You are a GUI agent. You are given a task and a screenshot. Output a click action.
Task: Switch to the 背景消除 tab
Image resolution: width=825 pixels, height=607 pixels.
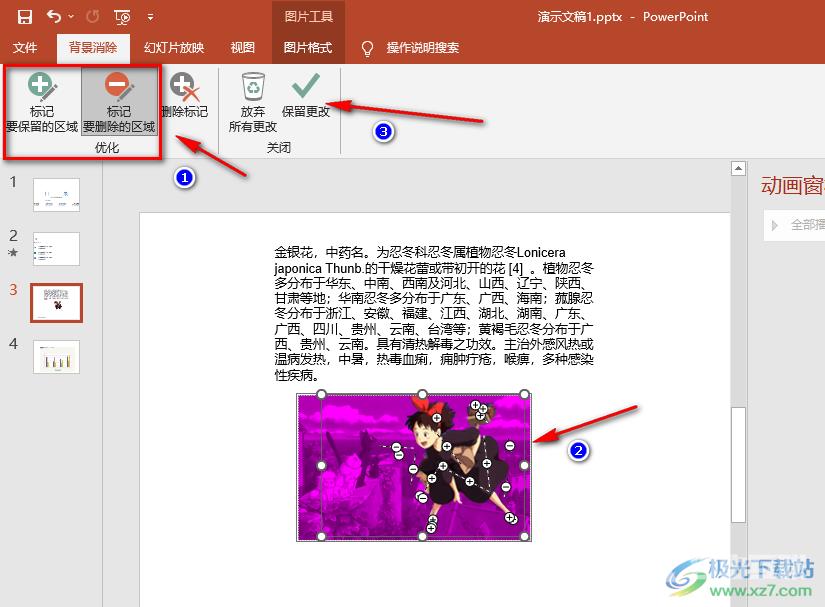[93, 48]
